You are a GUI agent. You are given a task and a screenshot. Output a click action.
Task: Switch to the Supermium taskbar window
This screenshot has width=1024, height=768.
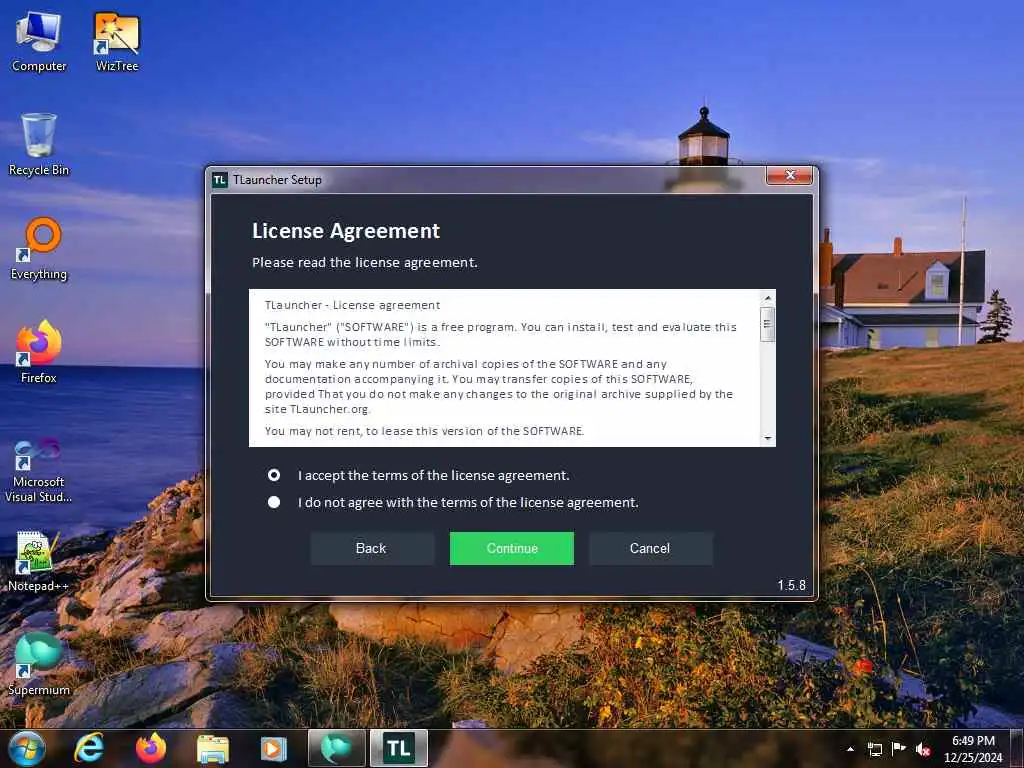(336, 748)
